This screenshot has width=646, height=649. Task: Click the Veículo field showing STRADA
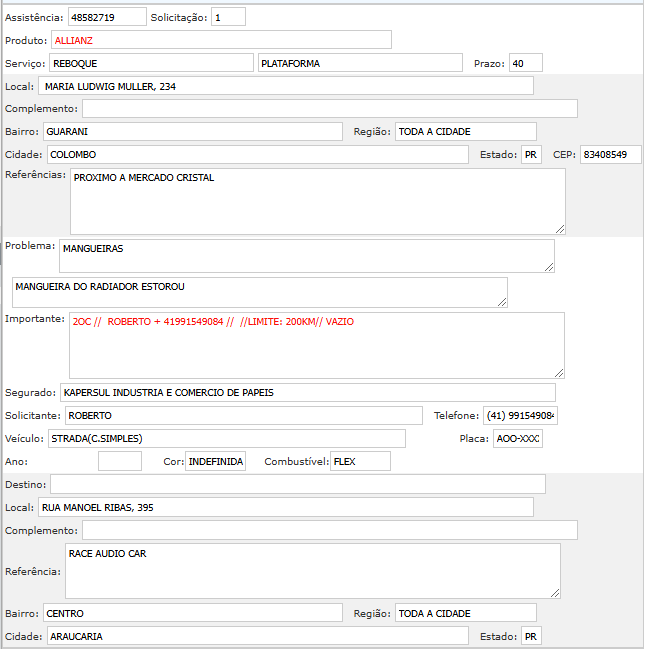(226, 438)
